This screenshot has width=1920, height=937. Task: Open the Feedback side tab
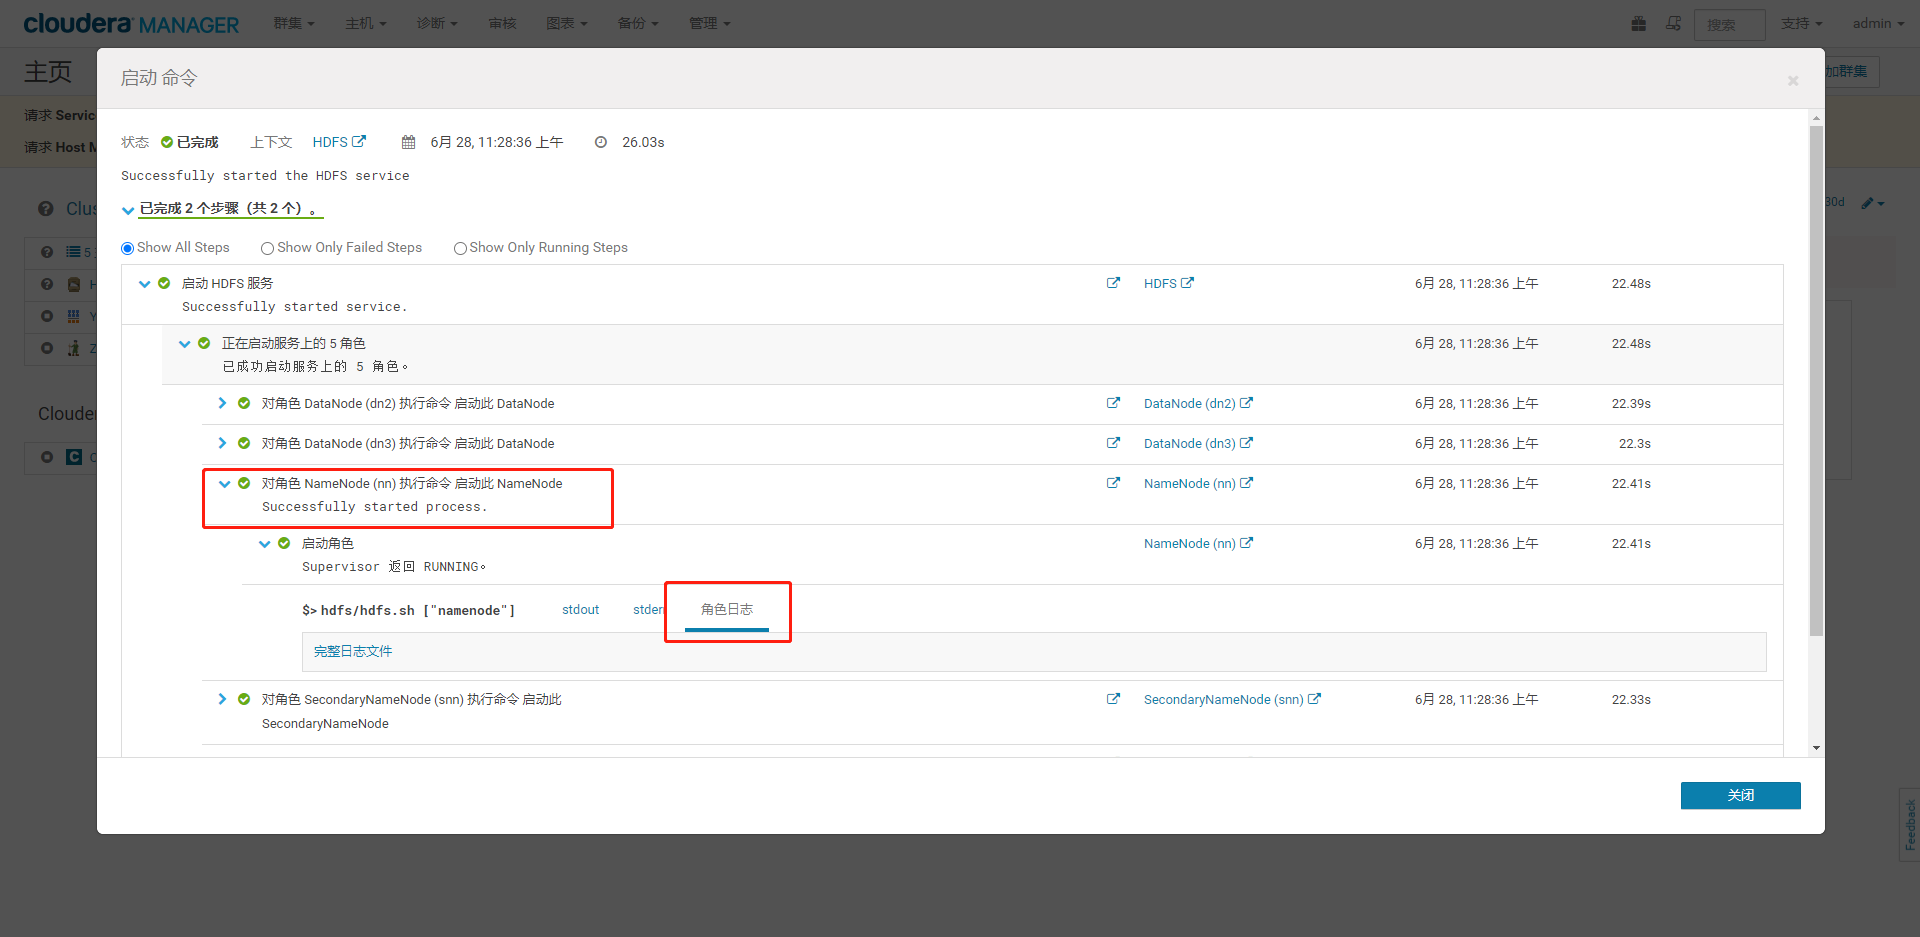[x=1909, y=824]
